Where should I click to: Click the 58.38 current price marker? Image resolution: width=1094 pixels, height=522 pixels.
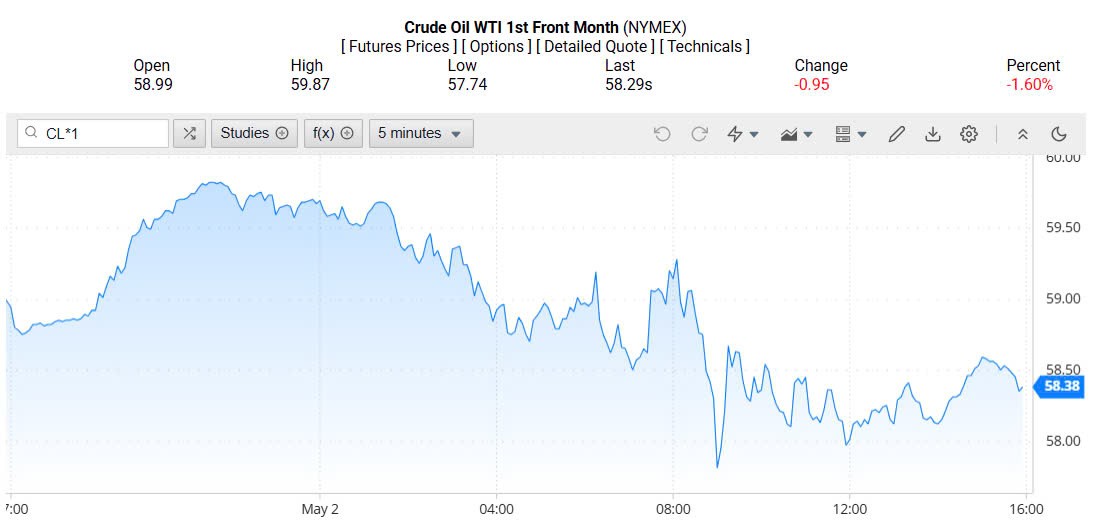[x=1060, y=386]
